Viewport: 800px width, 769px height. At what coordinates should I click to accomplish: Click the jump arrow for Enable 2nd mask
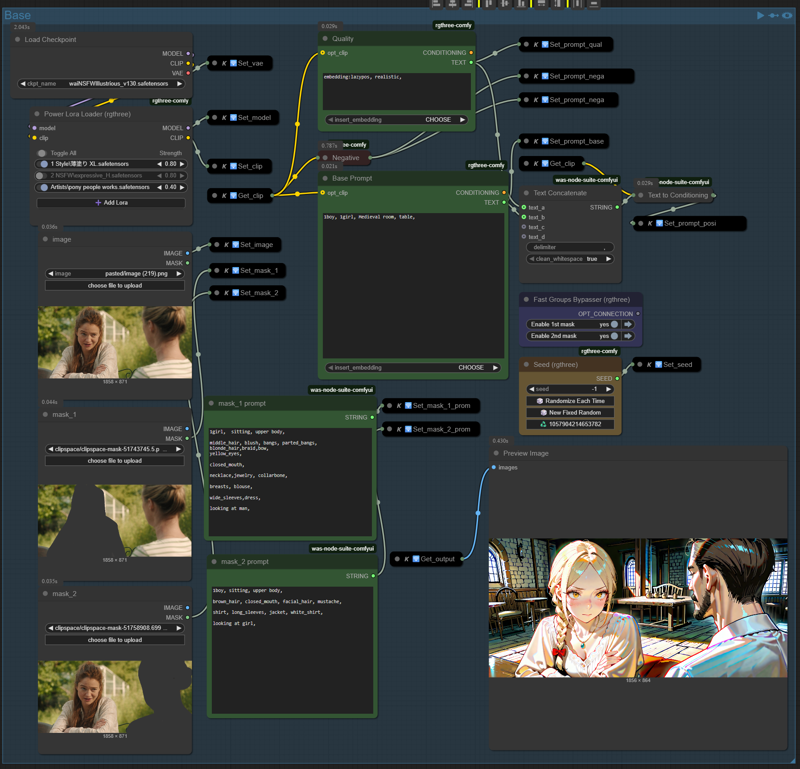628,336
